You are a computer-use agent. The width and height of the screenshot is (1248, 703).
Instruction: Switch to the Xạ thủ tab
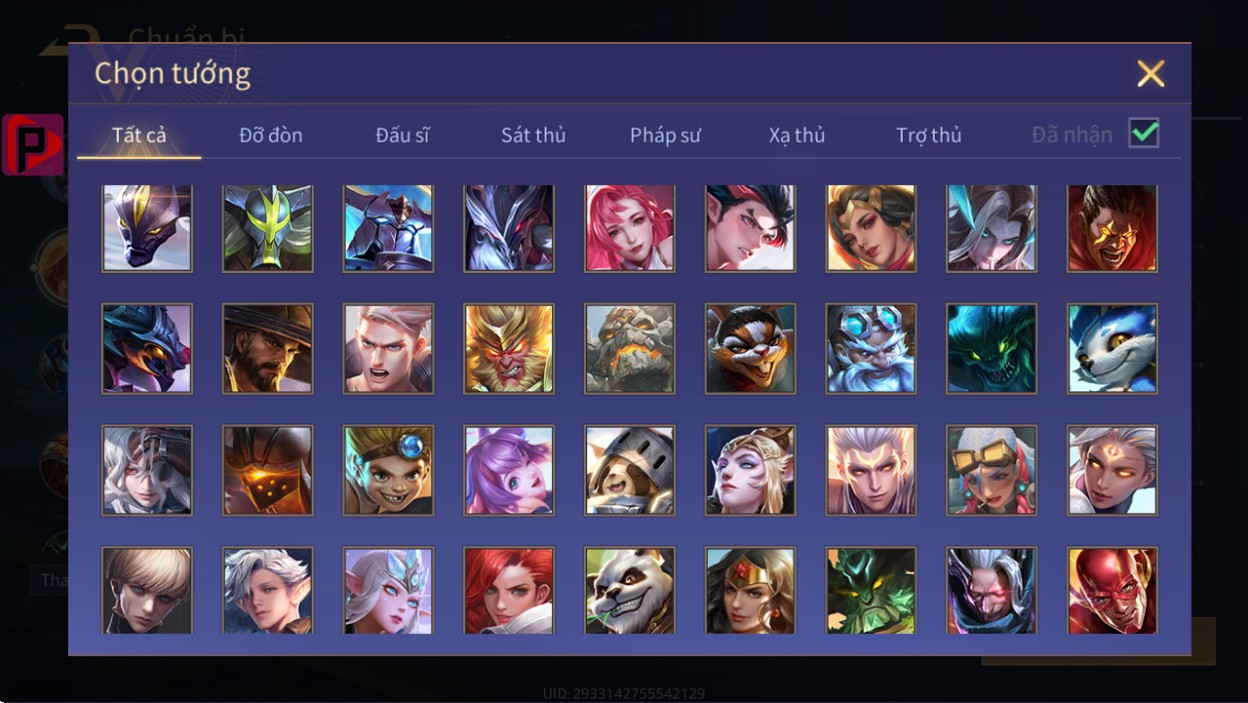(x=797, y=135)
